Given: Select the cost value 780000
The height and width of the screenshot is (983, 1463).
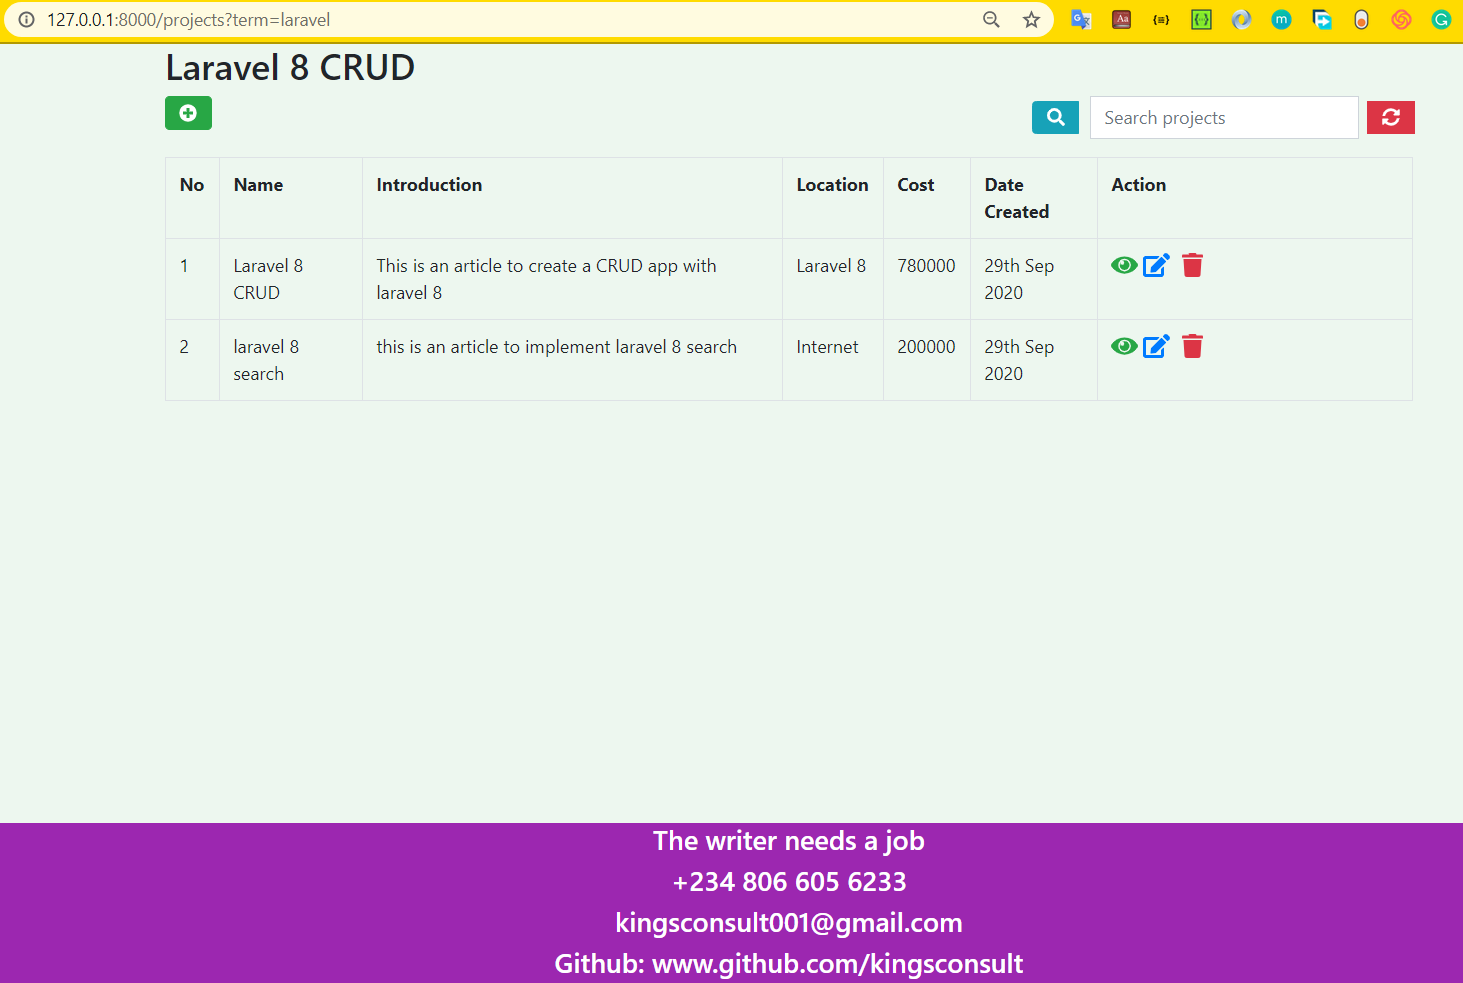Looking at the screenshot, I should [926, 266].
